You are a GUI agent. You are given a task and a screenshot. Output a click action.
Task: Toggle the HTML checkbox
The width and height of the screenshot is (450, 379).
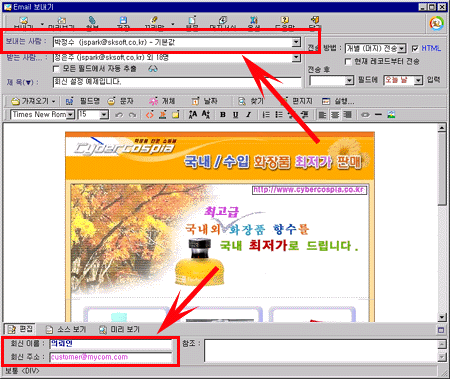pyautogui.click(x=415, y=49)
